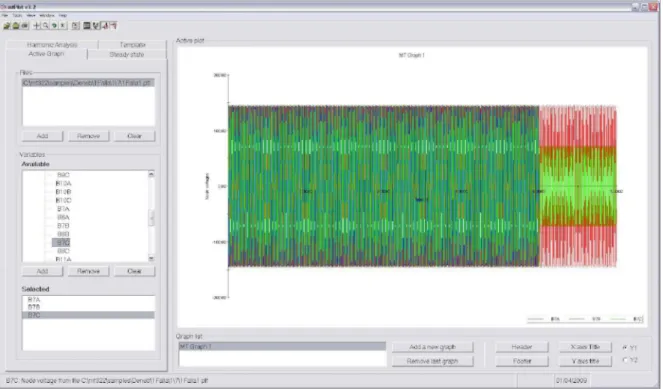Click the document page toolbar icon

75,26
